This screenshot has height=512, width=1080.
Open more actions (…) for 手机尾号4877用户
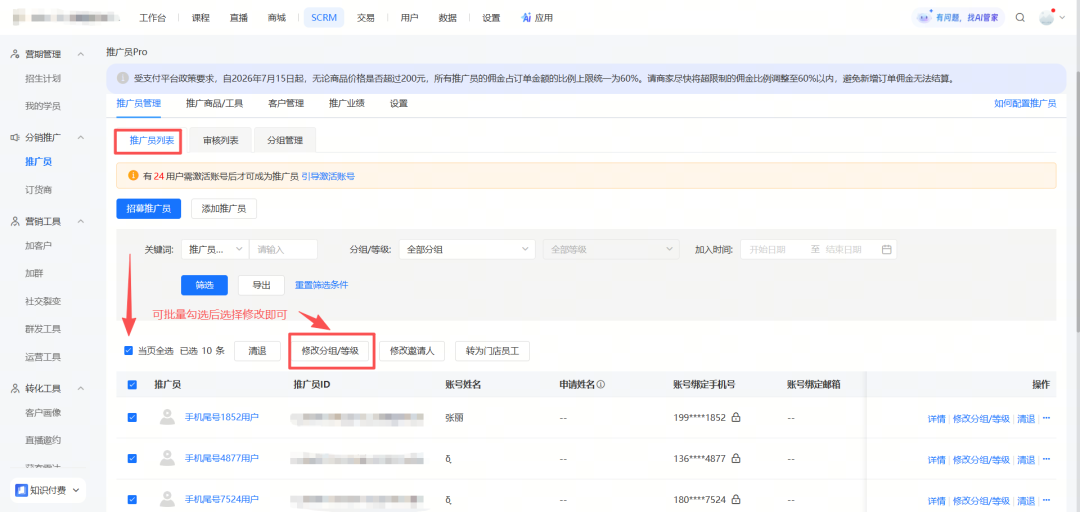click(x=1046, y=459)
